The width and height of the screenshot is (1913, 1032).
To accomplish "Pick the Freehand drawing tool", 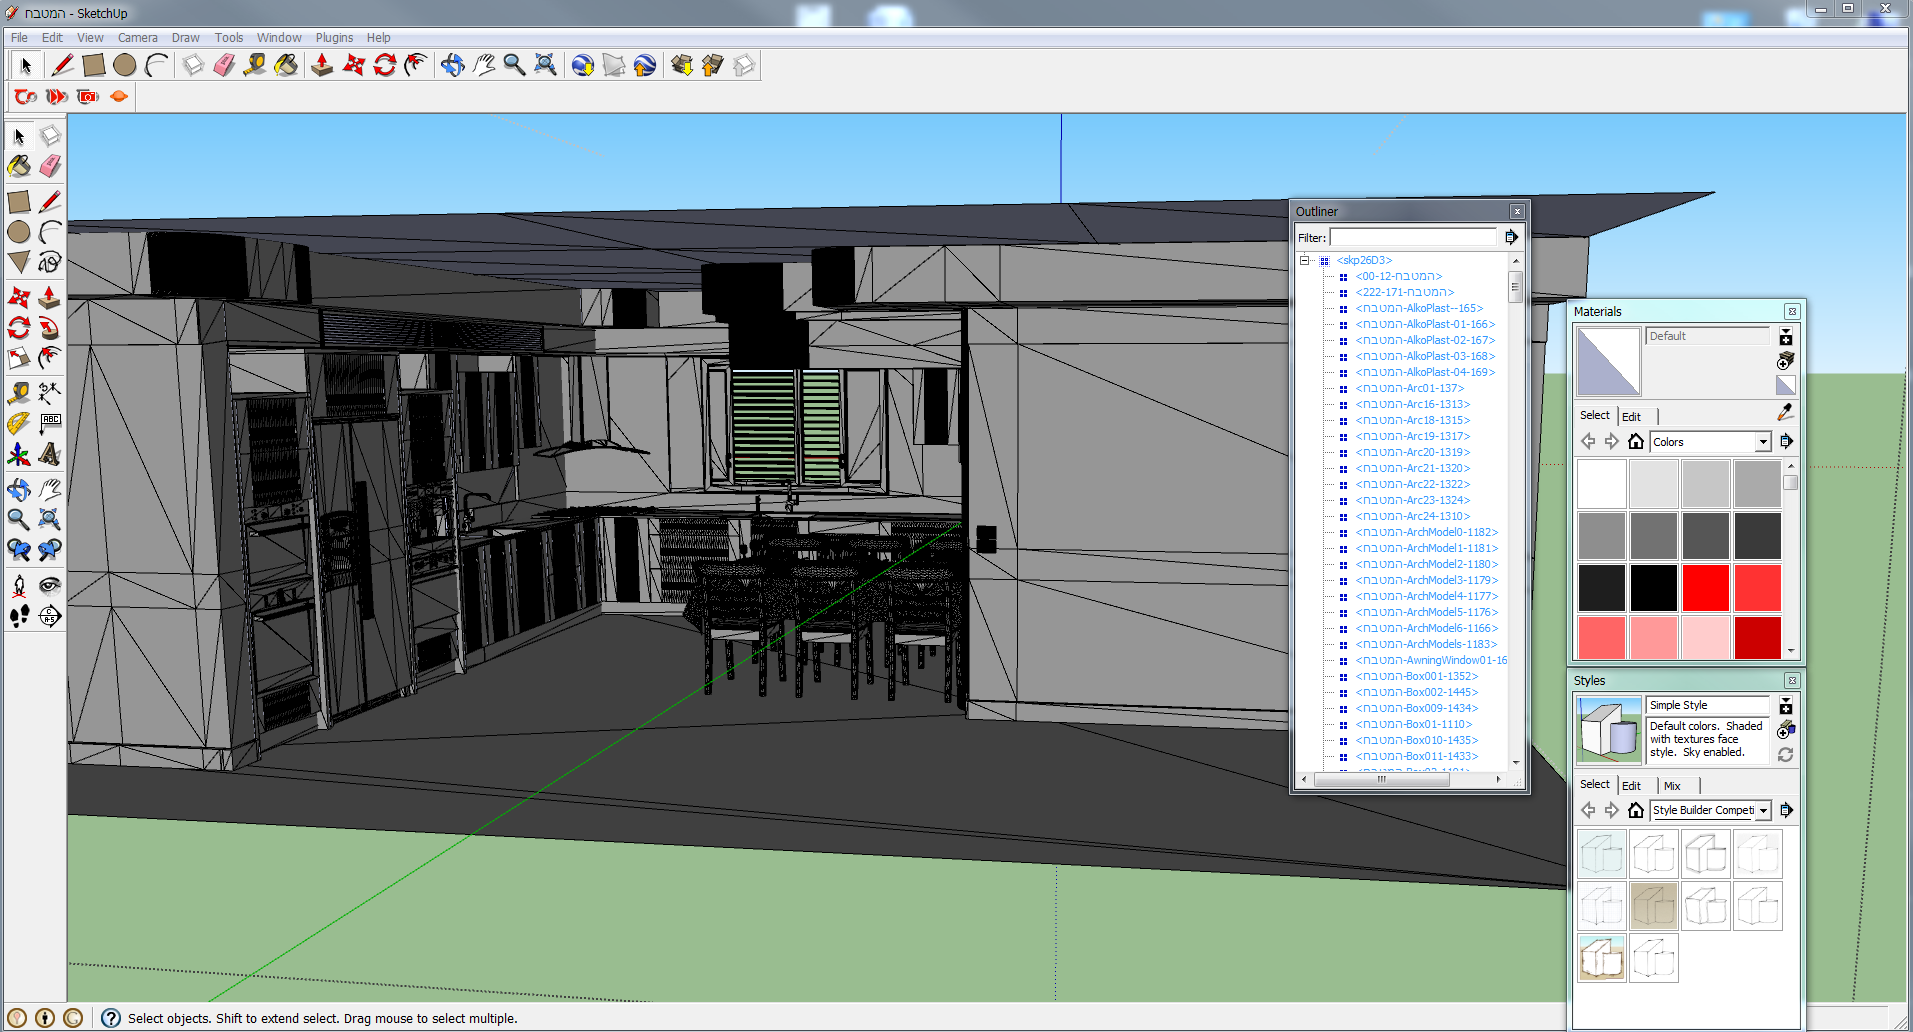I will point(49,262).
